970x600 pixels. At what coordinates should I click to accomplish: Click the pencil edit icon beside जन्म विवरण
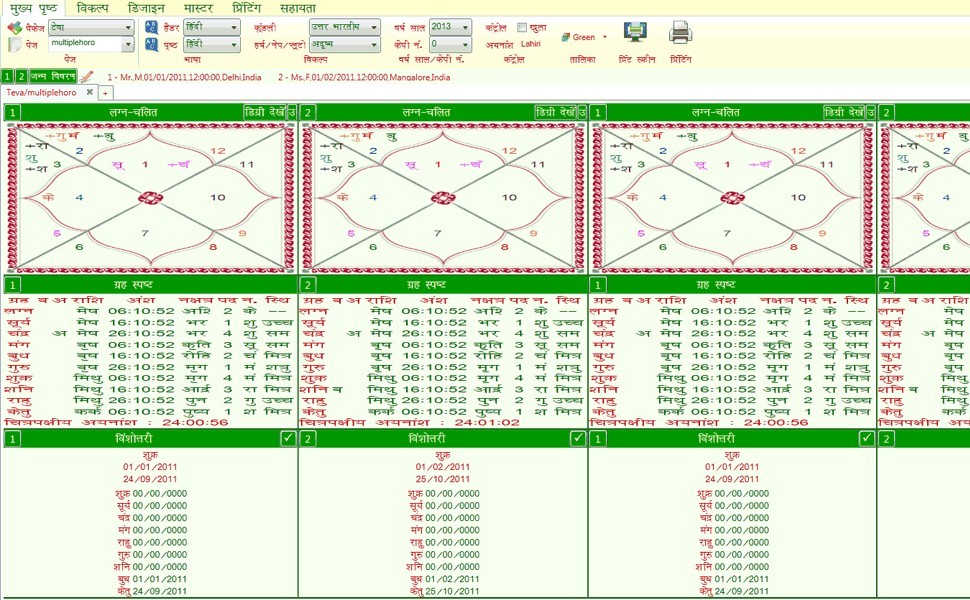pyautogui.click(x=87, y=77)
